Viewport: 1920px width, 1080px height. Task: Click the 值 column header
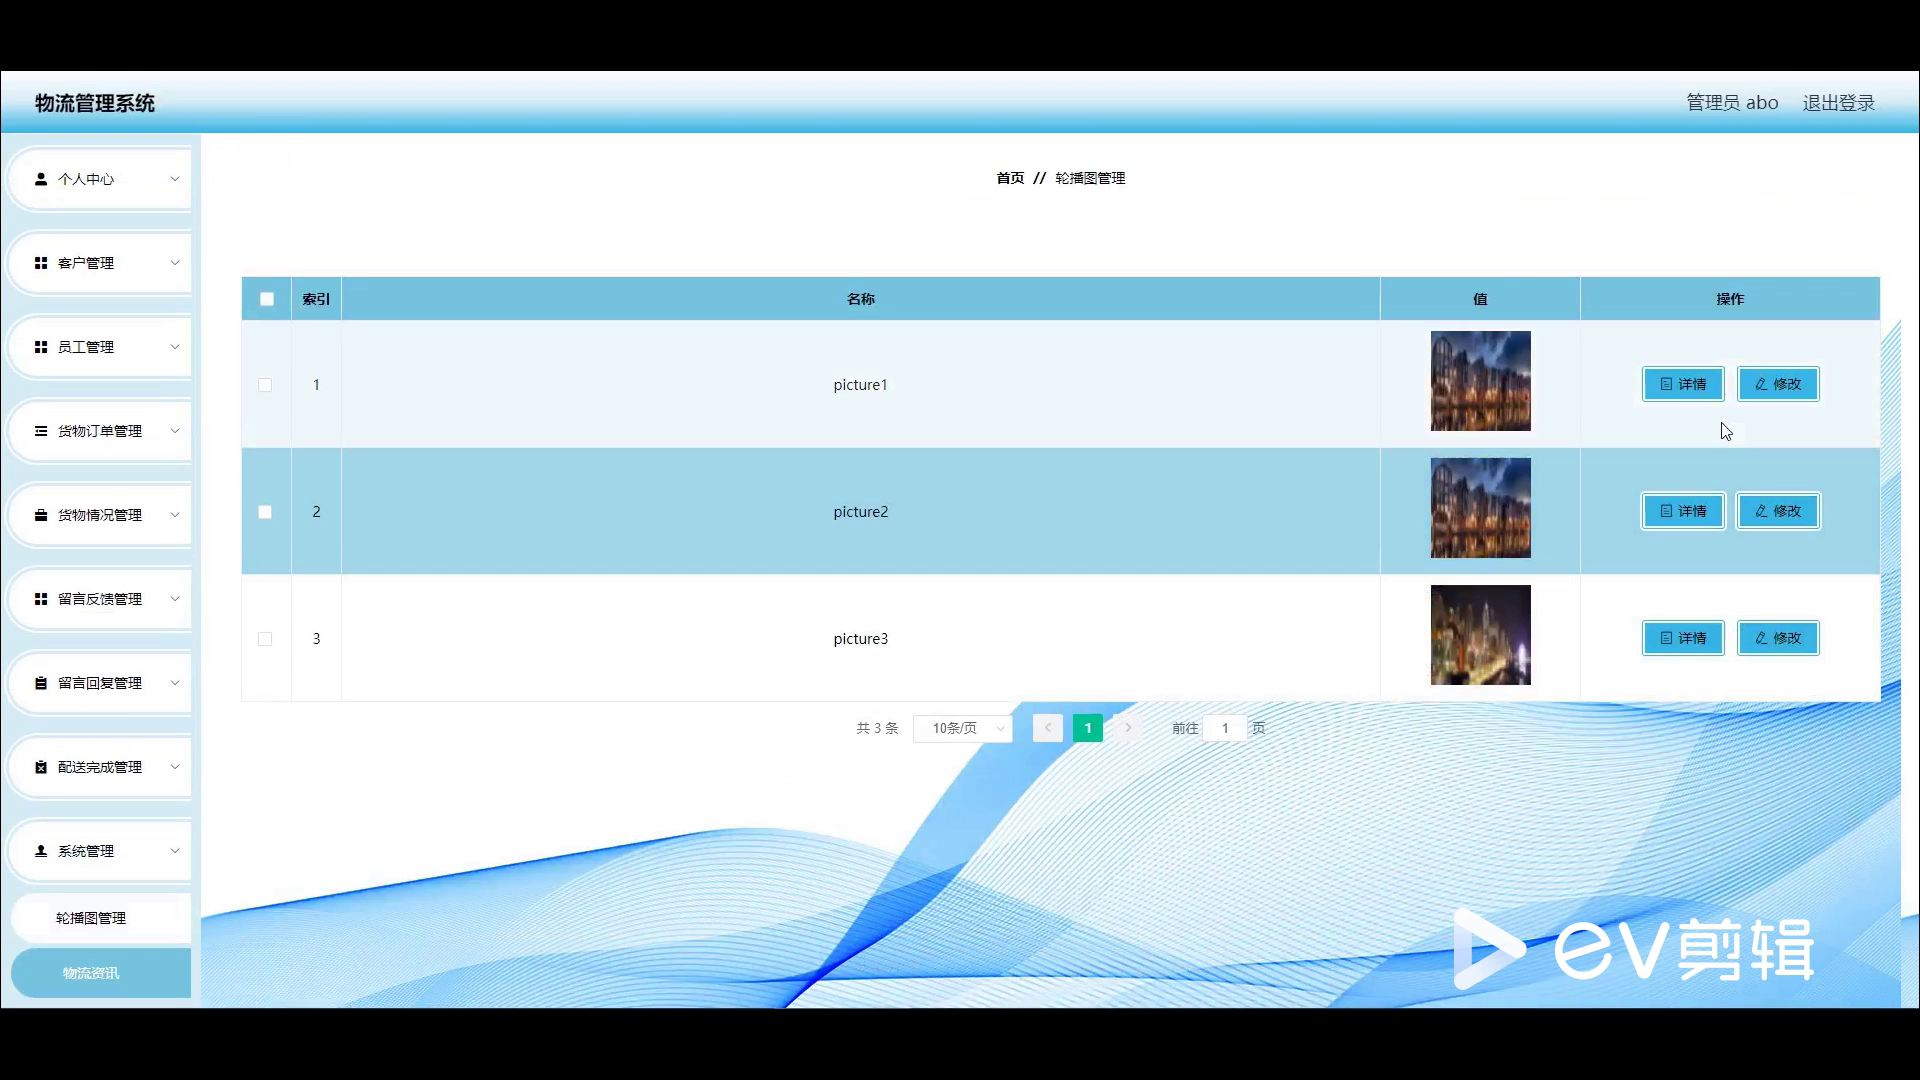click(x=1480, y=299)
